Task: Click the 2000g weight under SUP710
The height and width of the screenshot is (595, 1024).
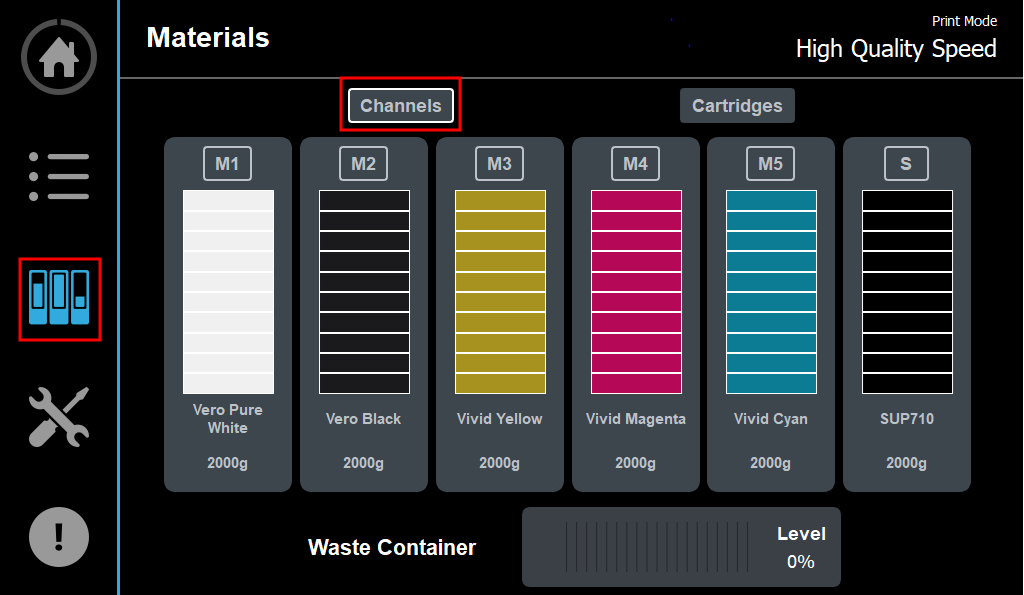Action: (x=906, y=463)
